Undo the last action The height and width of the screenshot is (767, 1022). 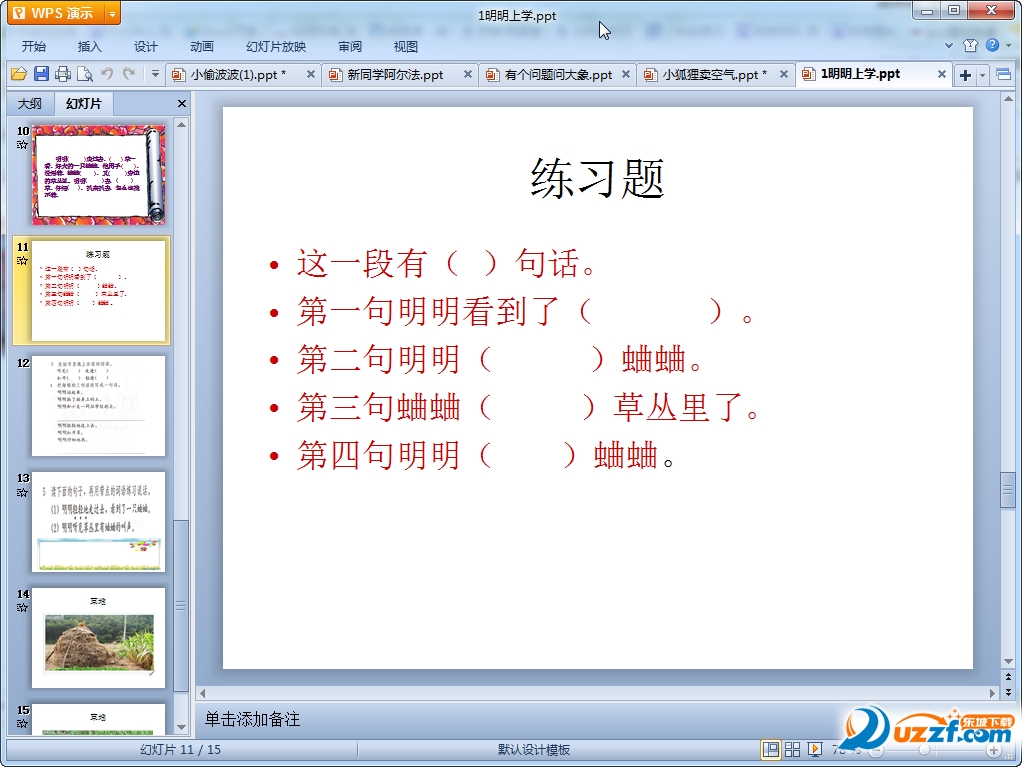tap(107, 74)
